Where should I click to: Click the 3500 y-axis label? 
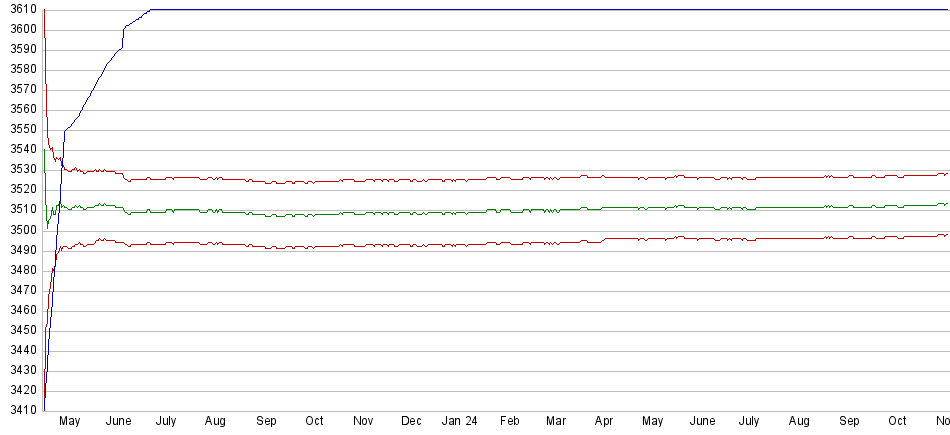tap(20, 230)
